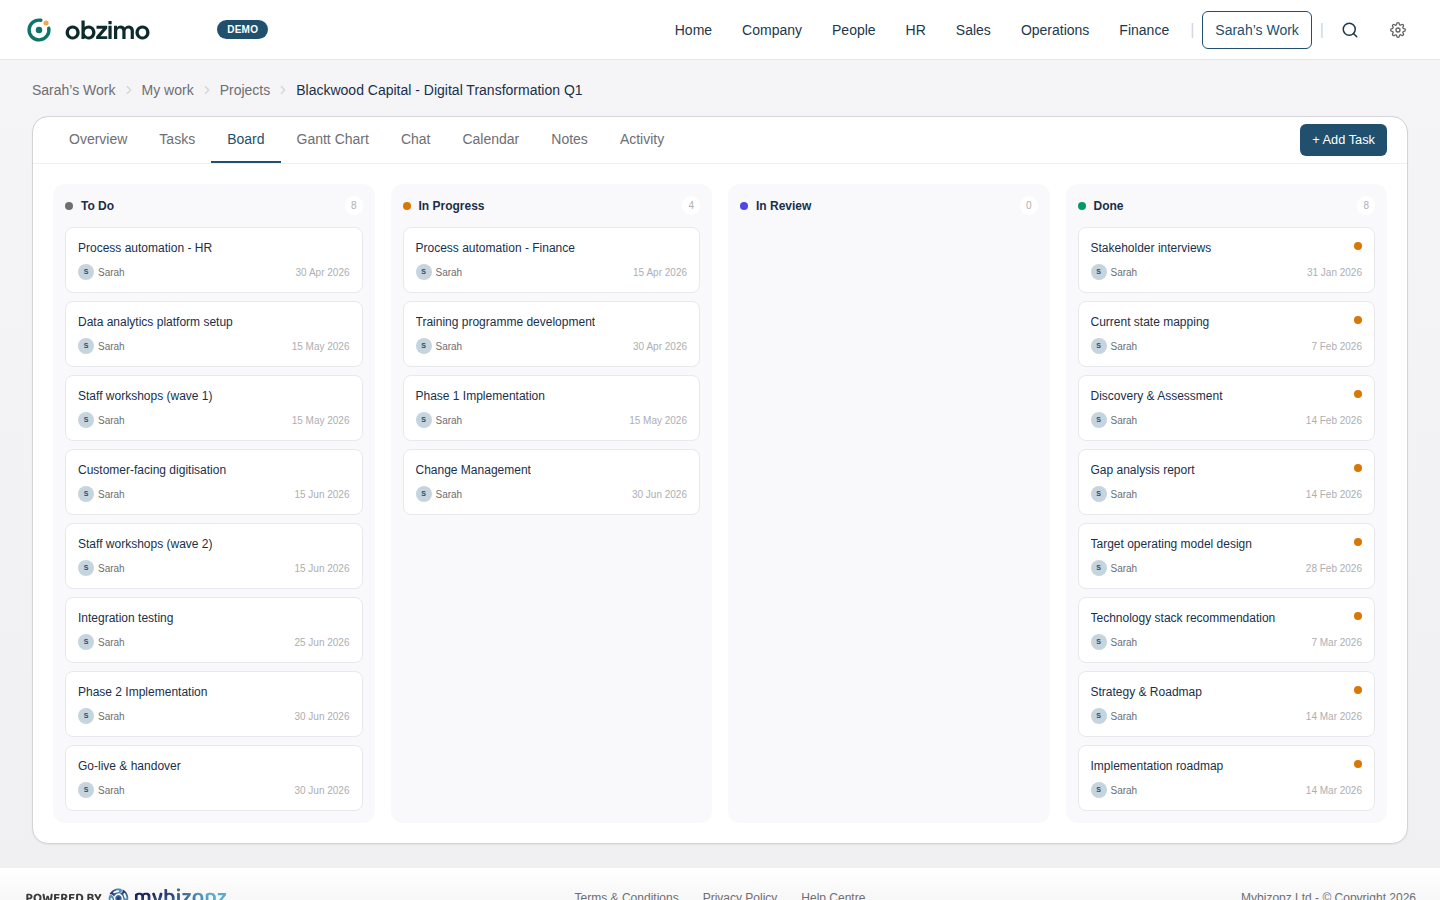Screen dimensions: 1440x900
Task: Open the Activity tab
Action: pyautogui.click(x=642, y=139)
